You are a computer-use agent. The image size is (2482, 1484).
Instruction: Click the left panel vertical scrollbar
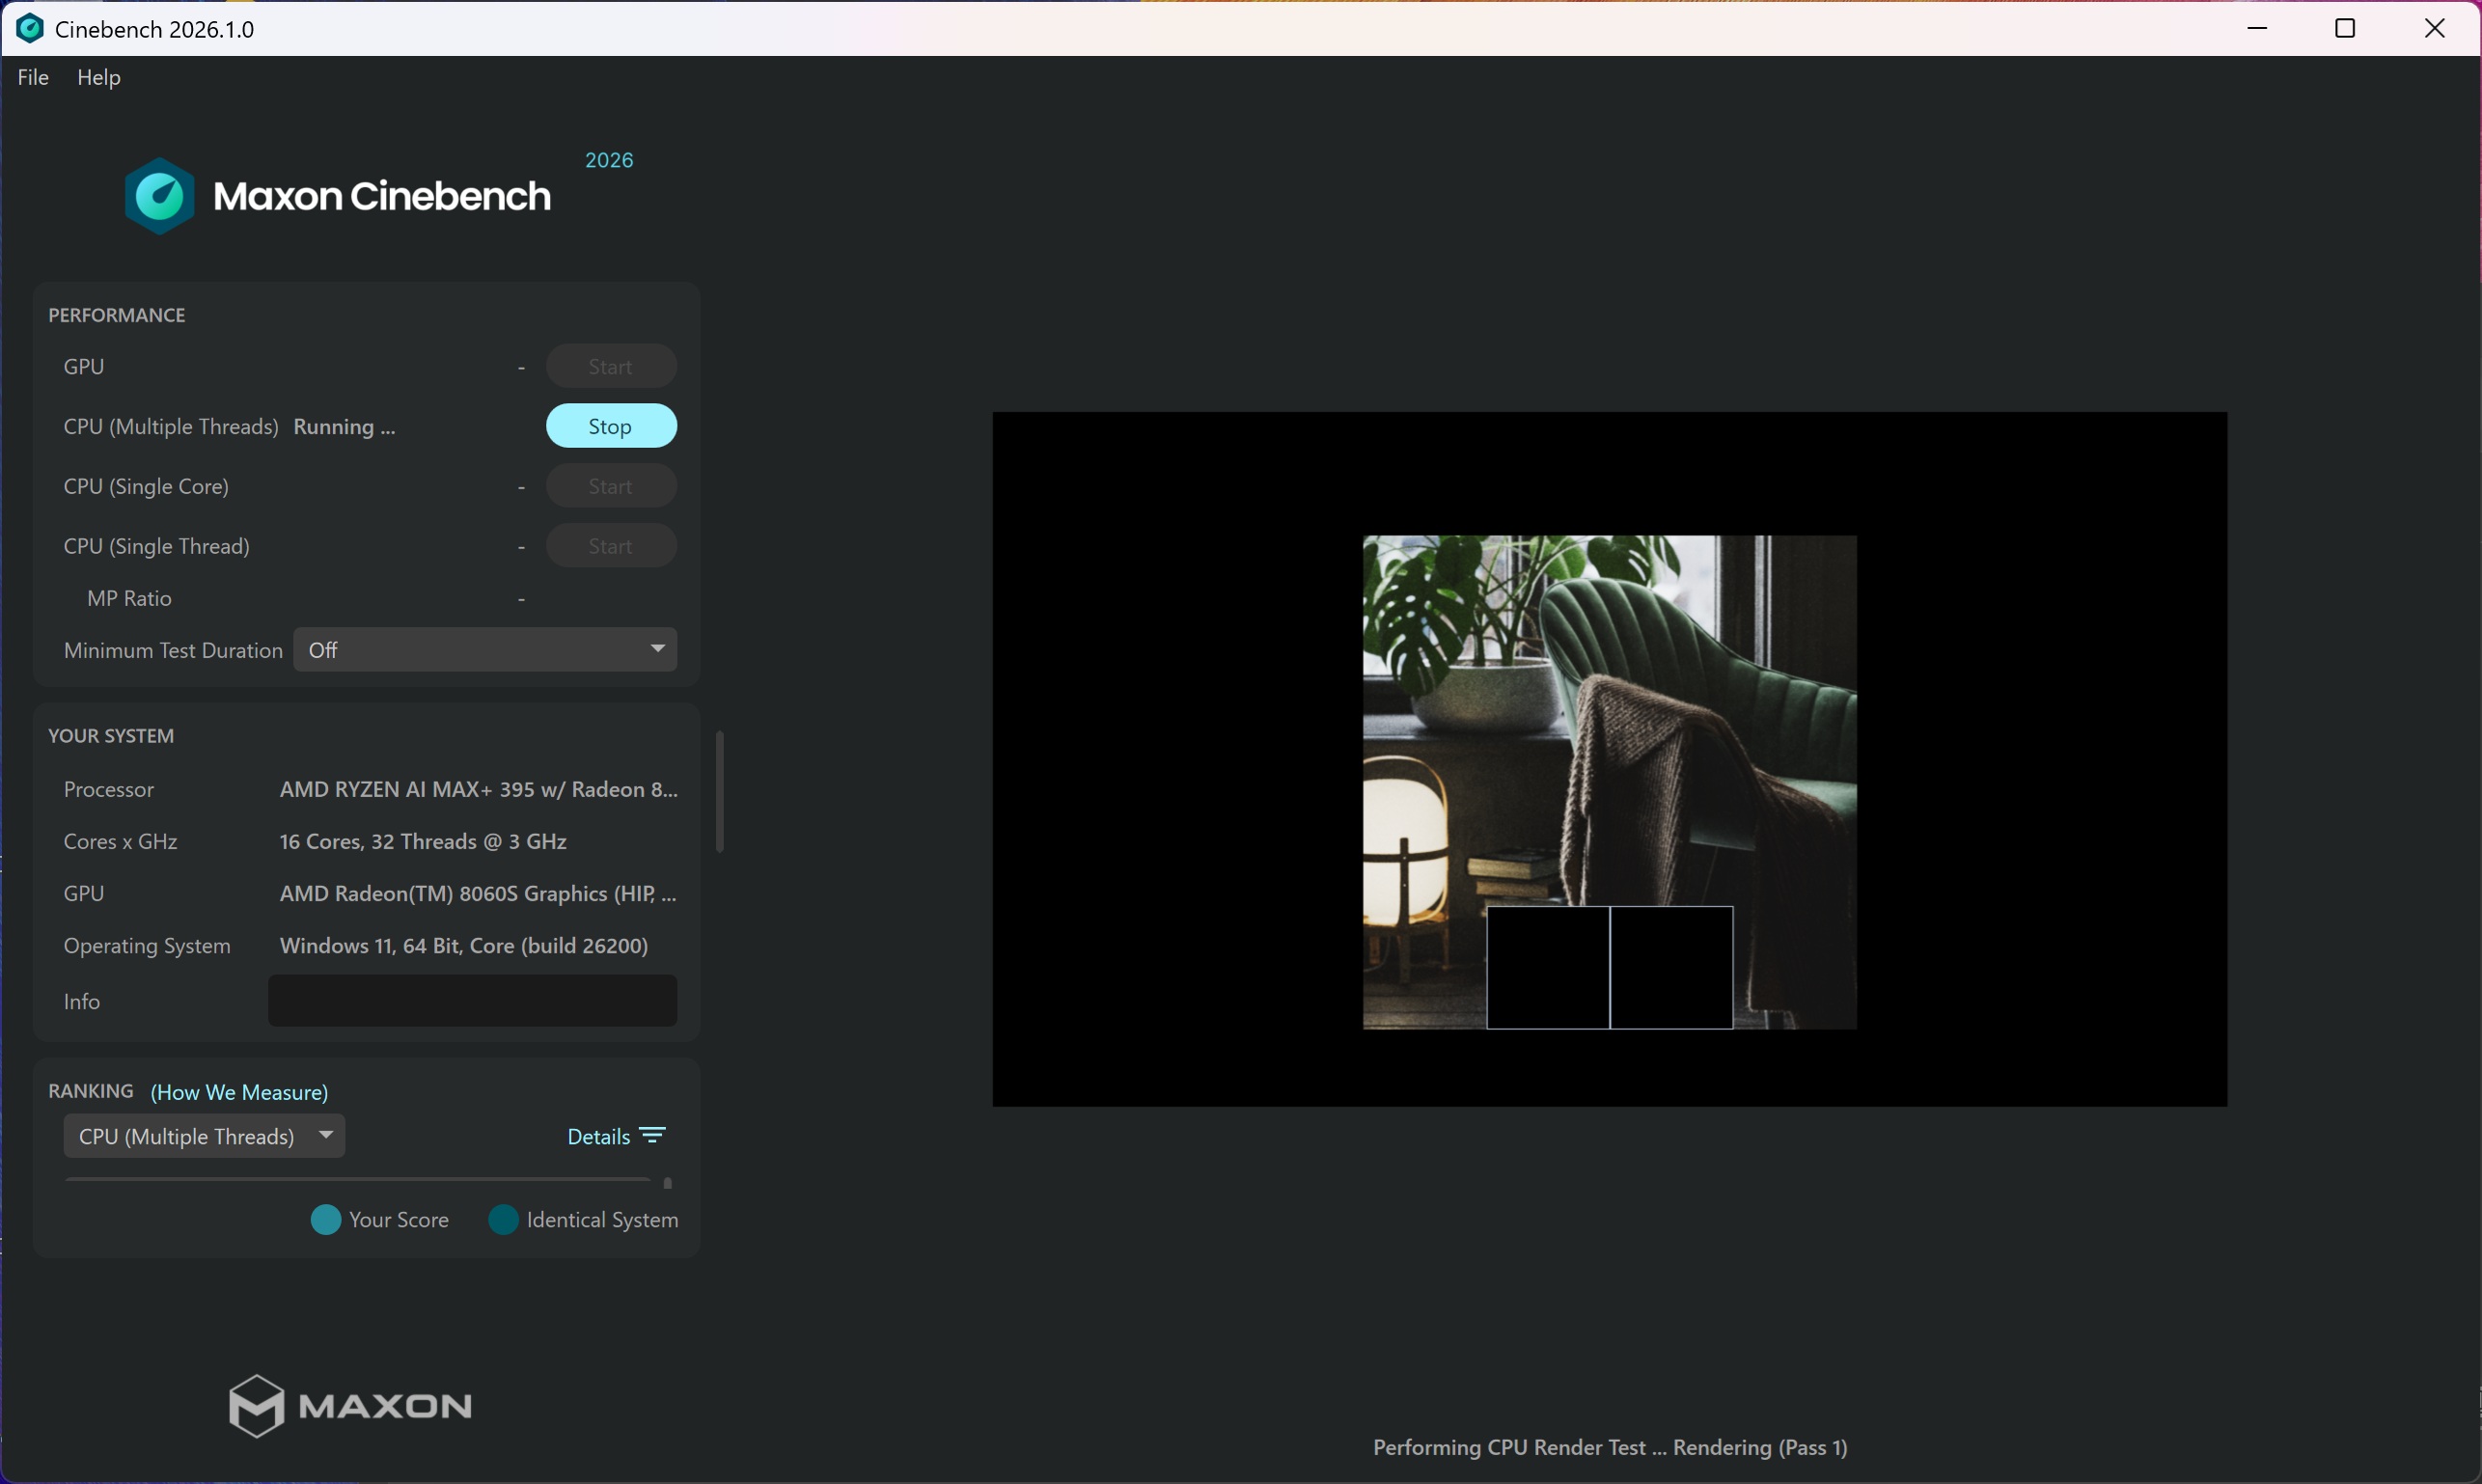tap(719, 792)
